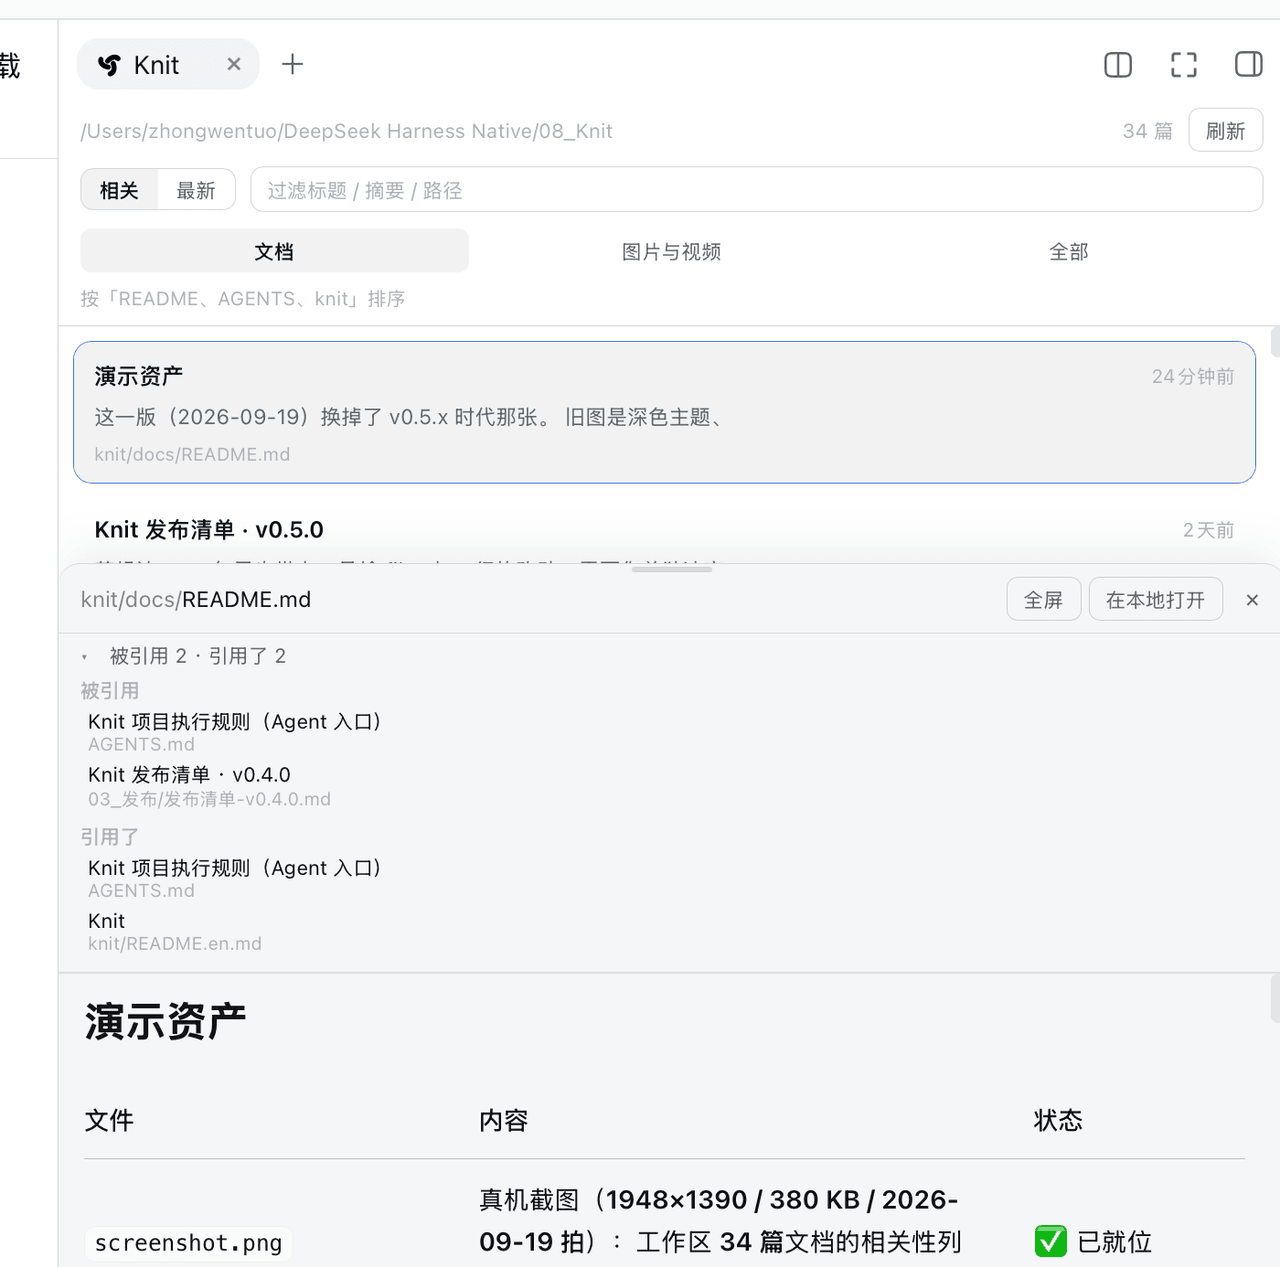Click the 24分钟前 timestamp
Screen dimensions: 1280x1267
pyautogui.click(x=1192, y=376)
